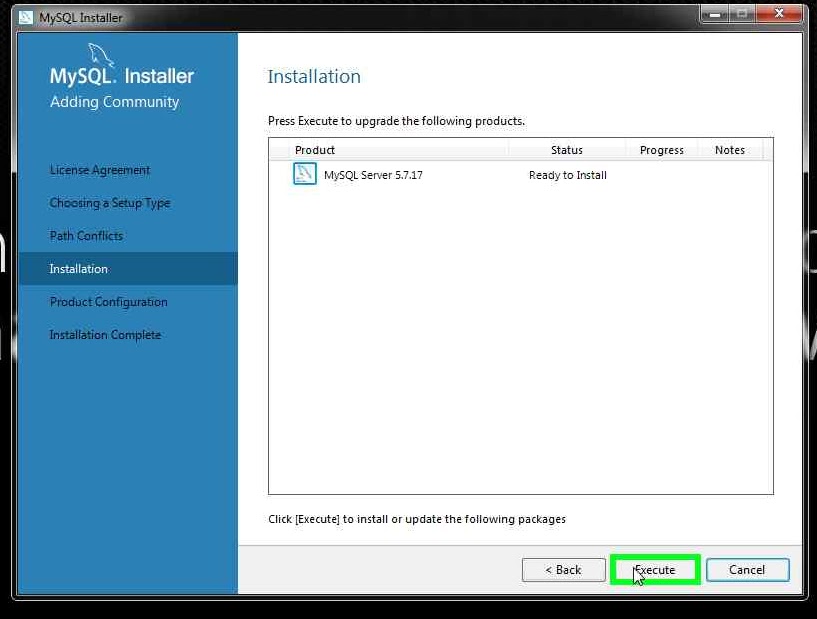This screenshot has width=817, height=619.
Task: Sort by the Status column header
Action: [x=567, y=150]
